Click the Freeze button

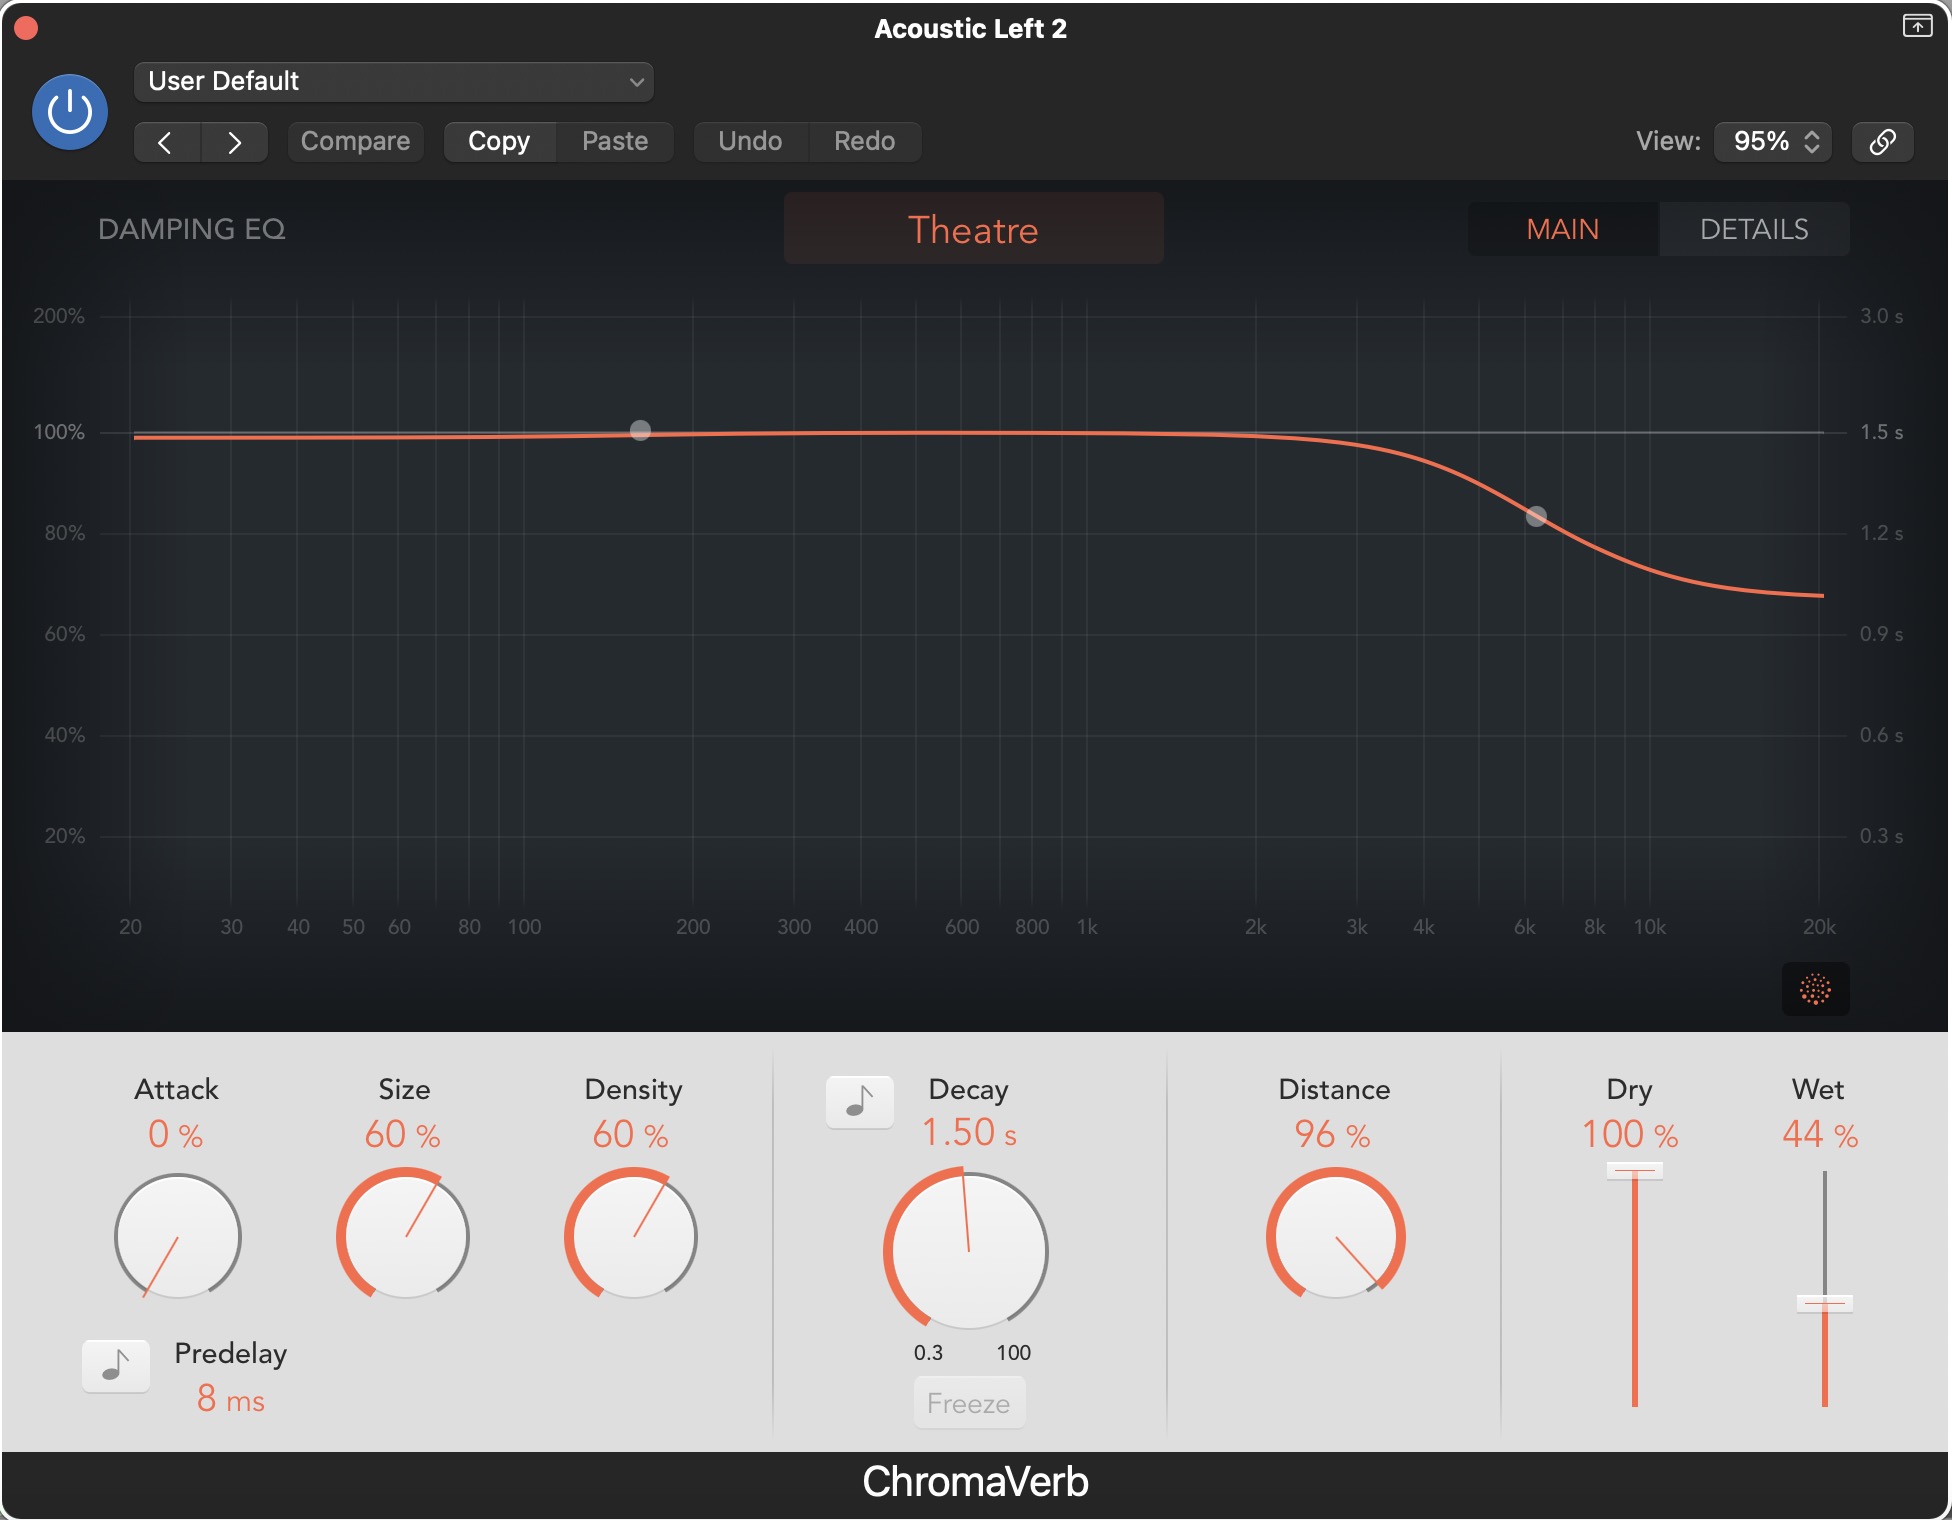(x=969, y=1403)
